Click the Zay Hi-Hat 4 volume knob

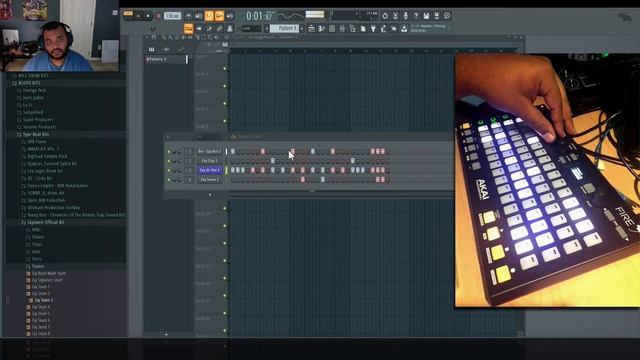(x=179, y=170)
